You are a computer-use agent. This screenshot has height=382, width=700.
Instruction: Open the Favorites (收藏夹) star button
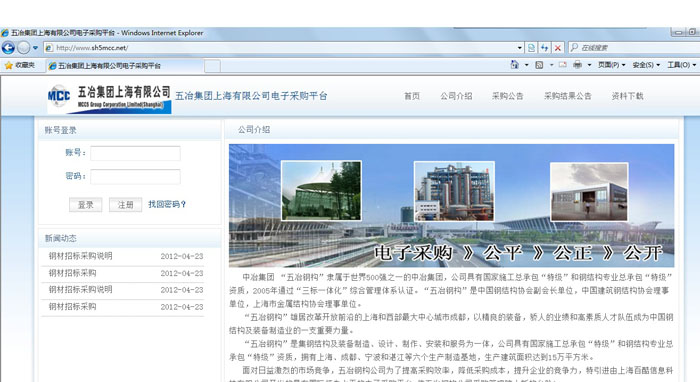20,65
